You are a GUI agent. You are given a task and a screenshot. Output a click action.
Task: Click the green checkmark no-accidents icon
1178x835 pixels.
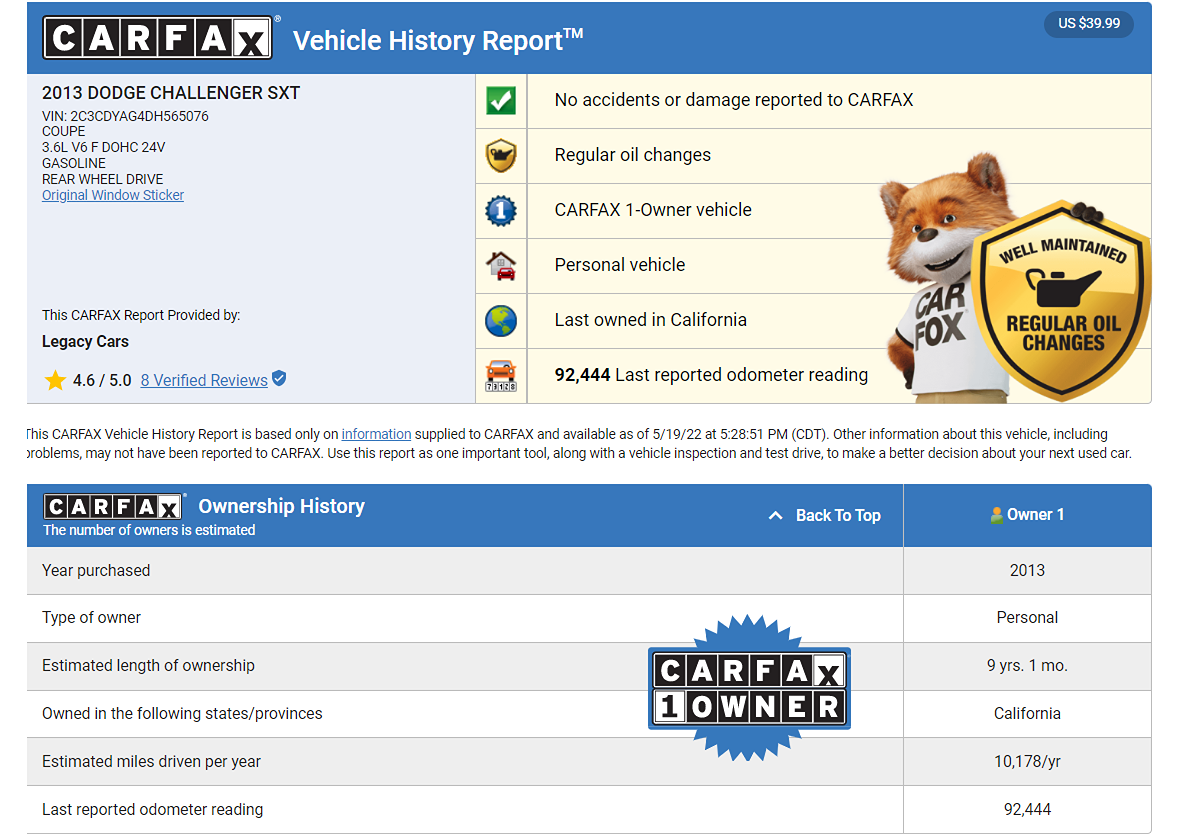500,101
